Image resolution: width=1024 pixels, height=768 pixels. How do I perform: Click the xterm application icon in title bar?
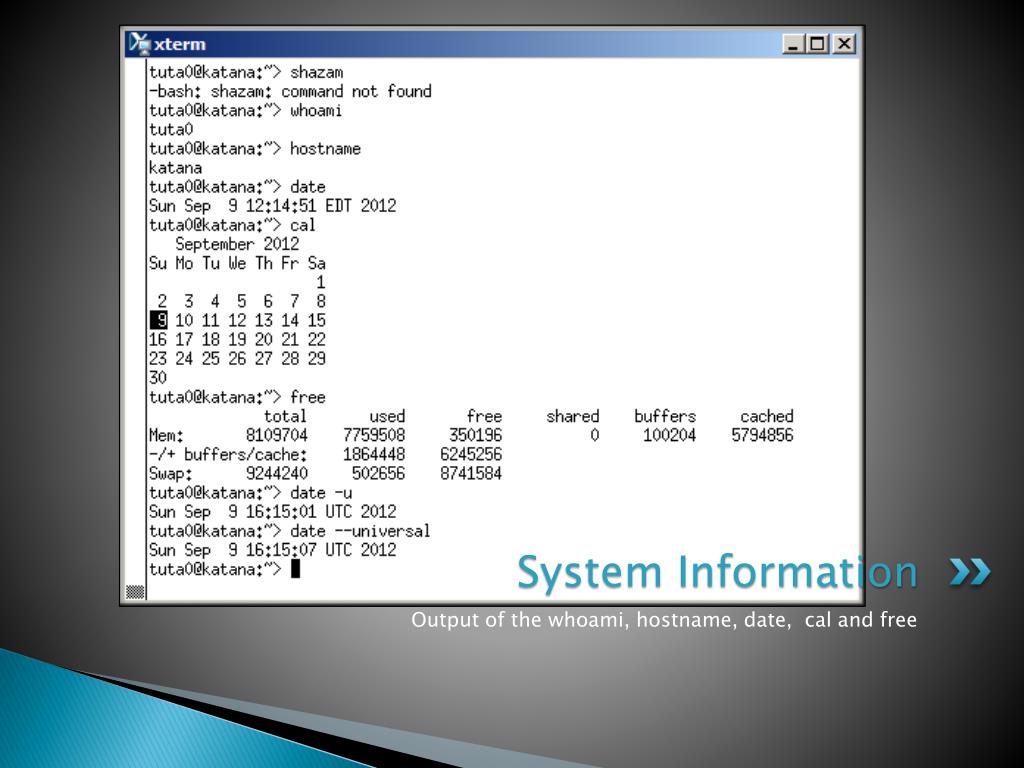pos(139,44)
